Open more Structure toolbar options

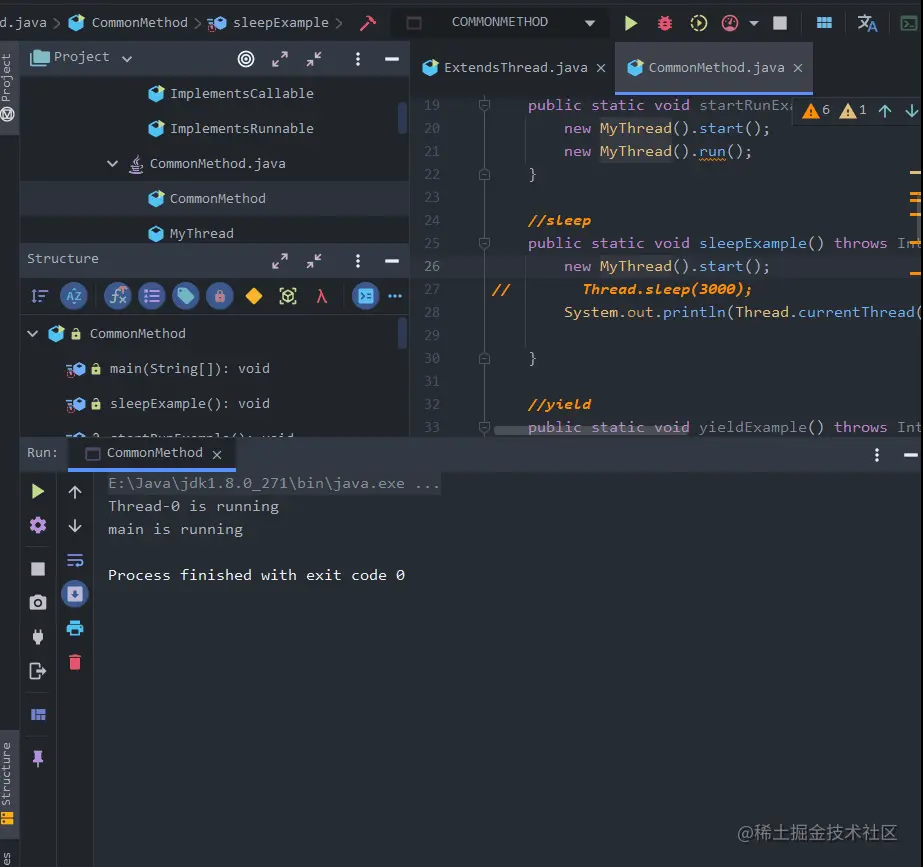[395, 296]
